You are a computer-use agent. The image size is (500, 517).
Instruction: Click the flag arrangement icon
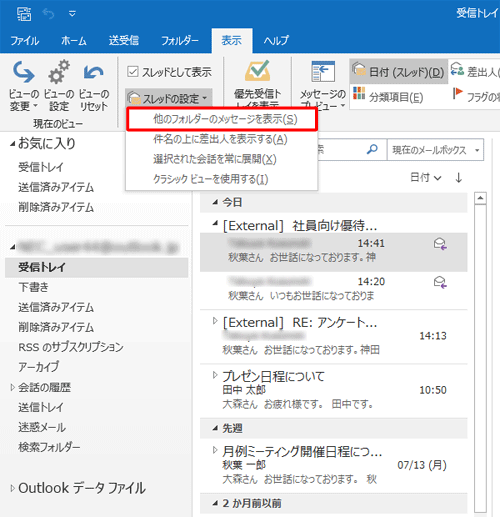(x=458, y=93)
